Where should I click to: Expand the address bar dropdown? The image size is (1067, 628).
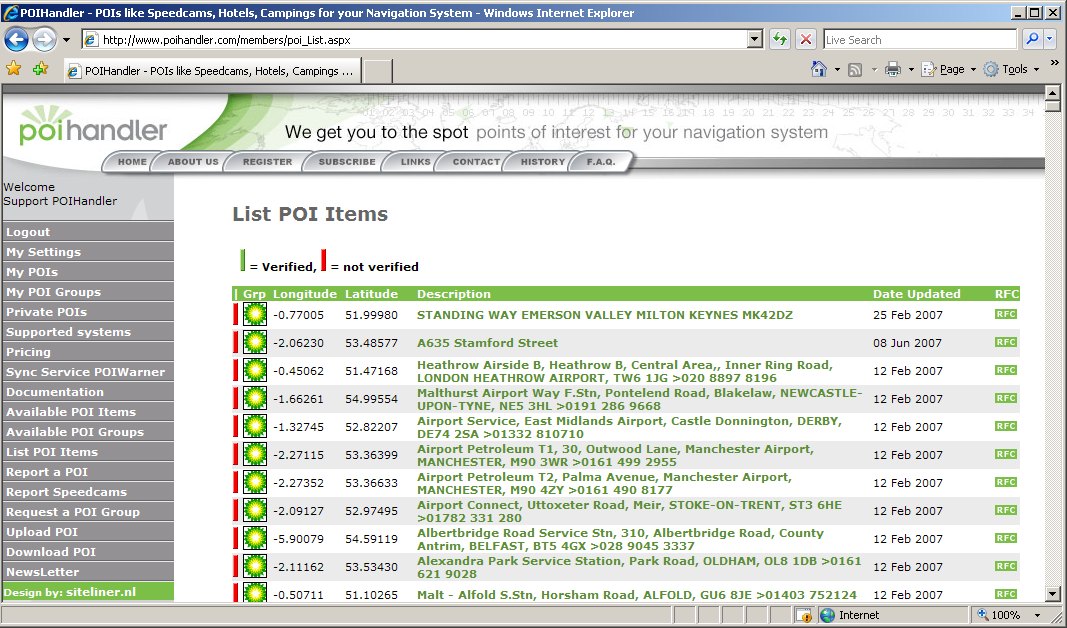coord(755,40)
